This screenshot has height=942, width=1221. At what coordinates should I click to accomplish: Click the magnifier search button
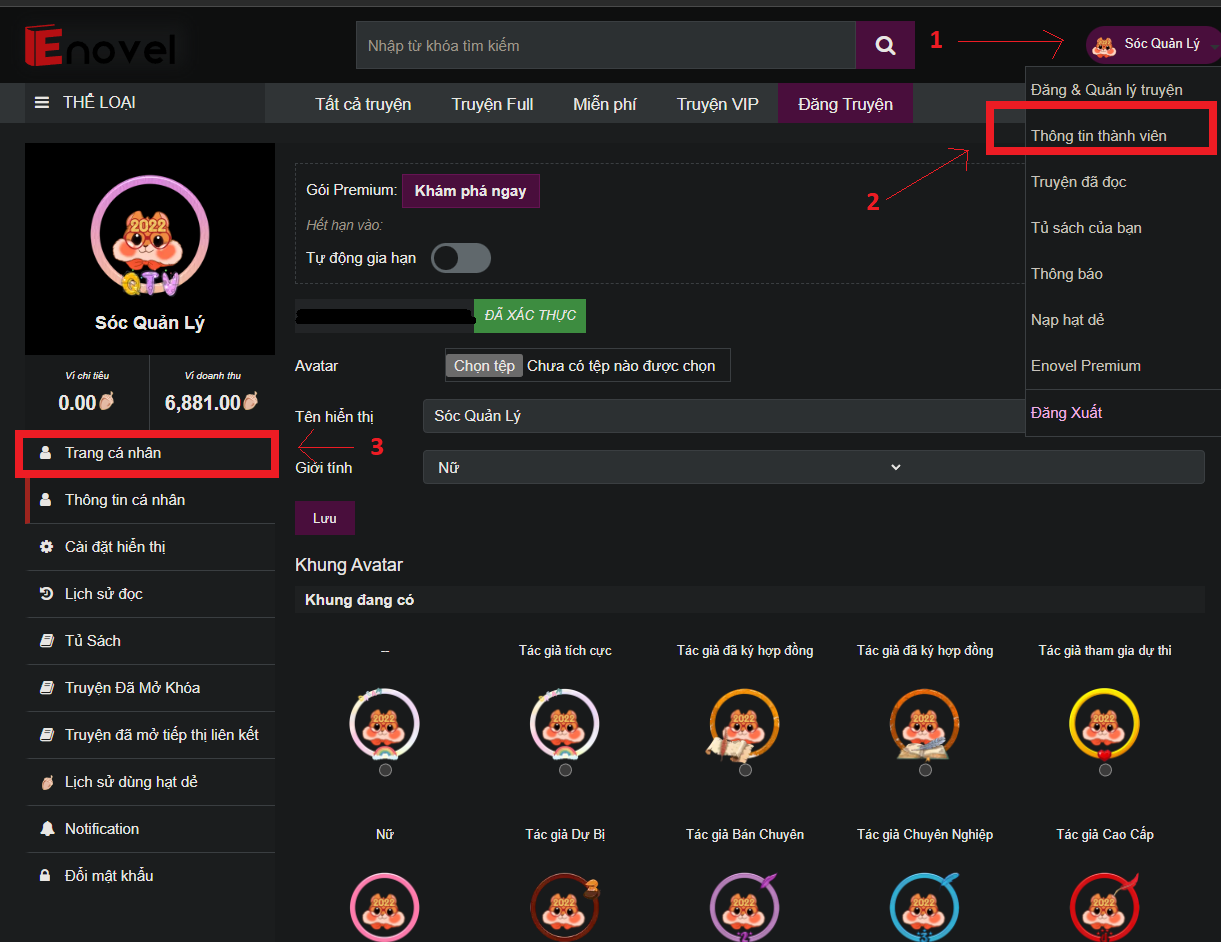point(885,45)
